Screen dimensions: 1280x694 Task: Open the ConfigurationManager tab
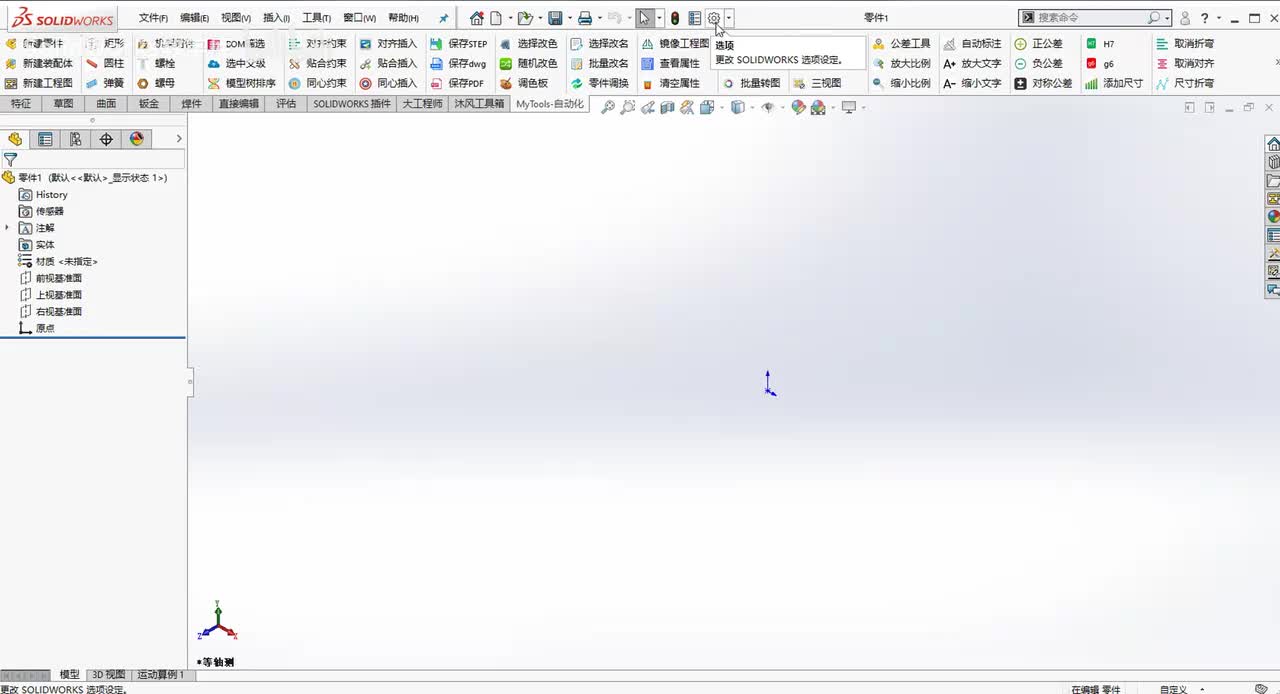75,139
